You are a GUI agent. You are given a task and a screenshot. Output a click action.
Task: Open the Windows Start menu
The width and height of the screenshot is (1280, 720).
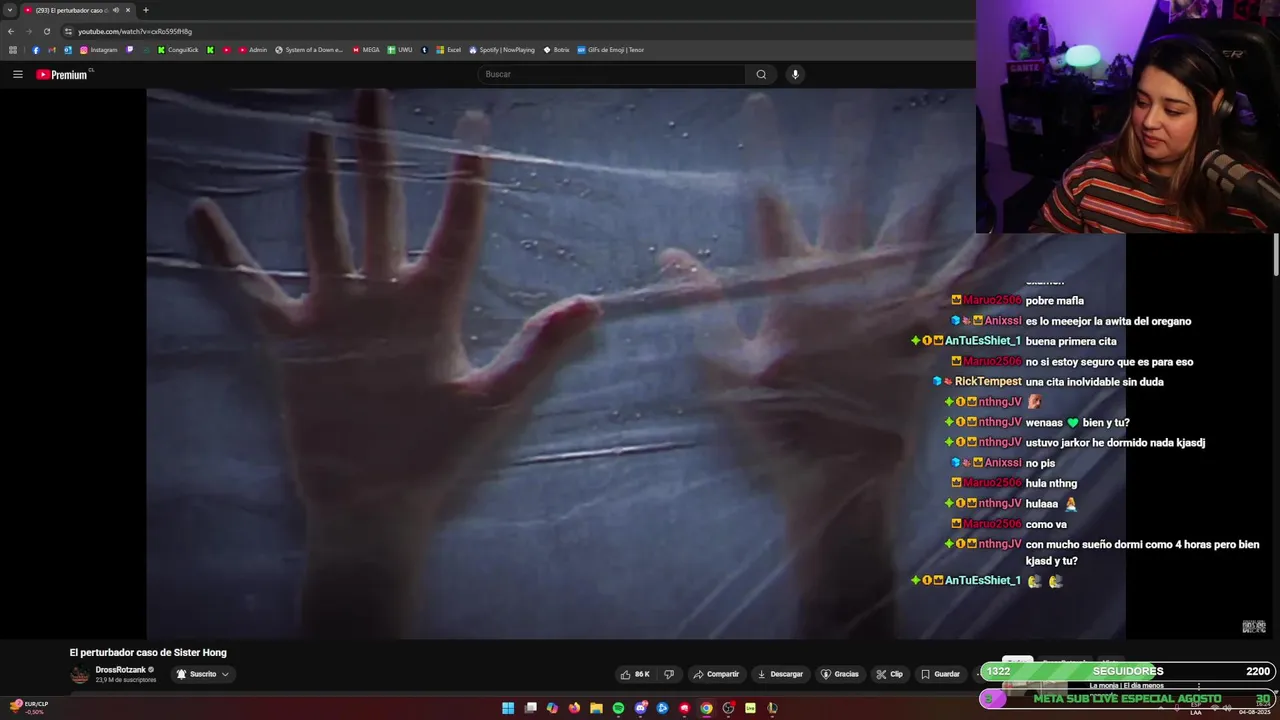tap(508, 708)
